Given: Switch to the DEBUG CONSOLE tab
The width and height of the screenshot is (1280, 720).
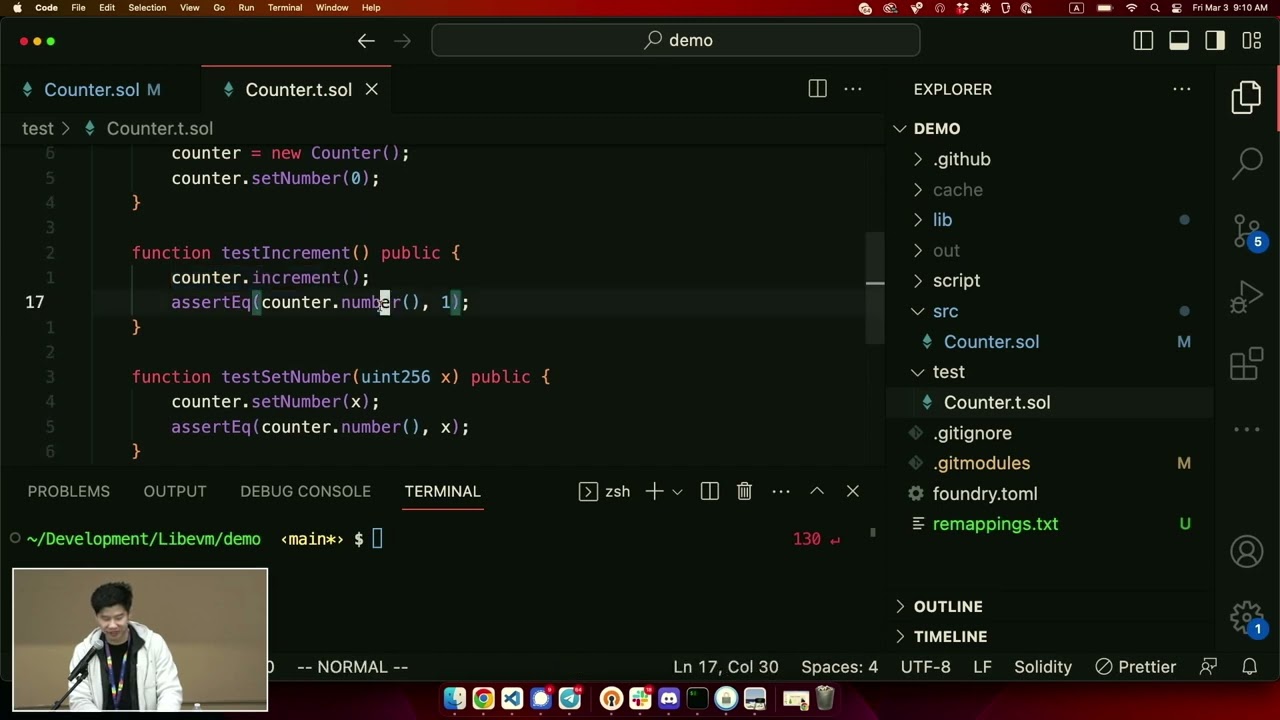Looking at the screenshot, I should [x=305, y=491].
